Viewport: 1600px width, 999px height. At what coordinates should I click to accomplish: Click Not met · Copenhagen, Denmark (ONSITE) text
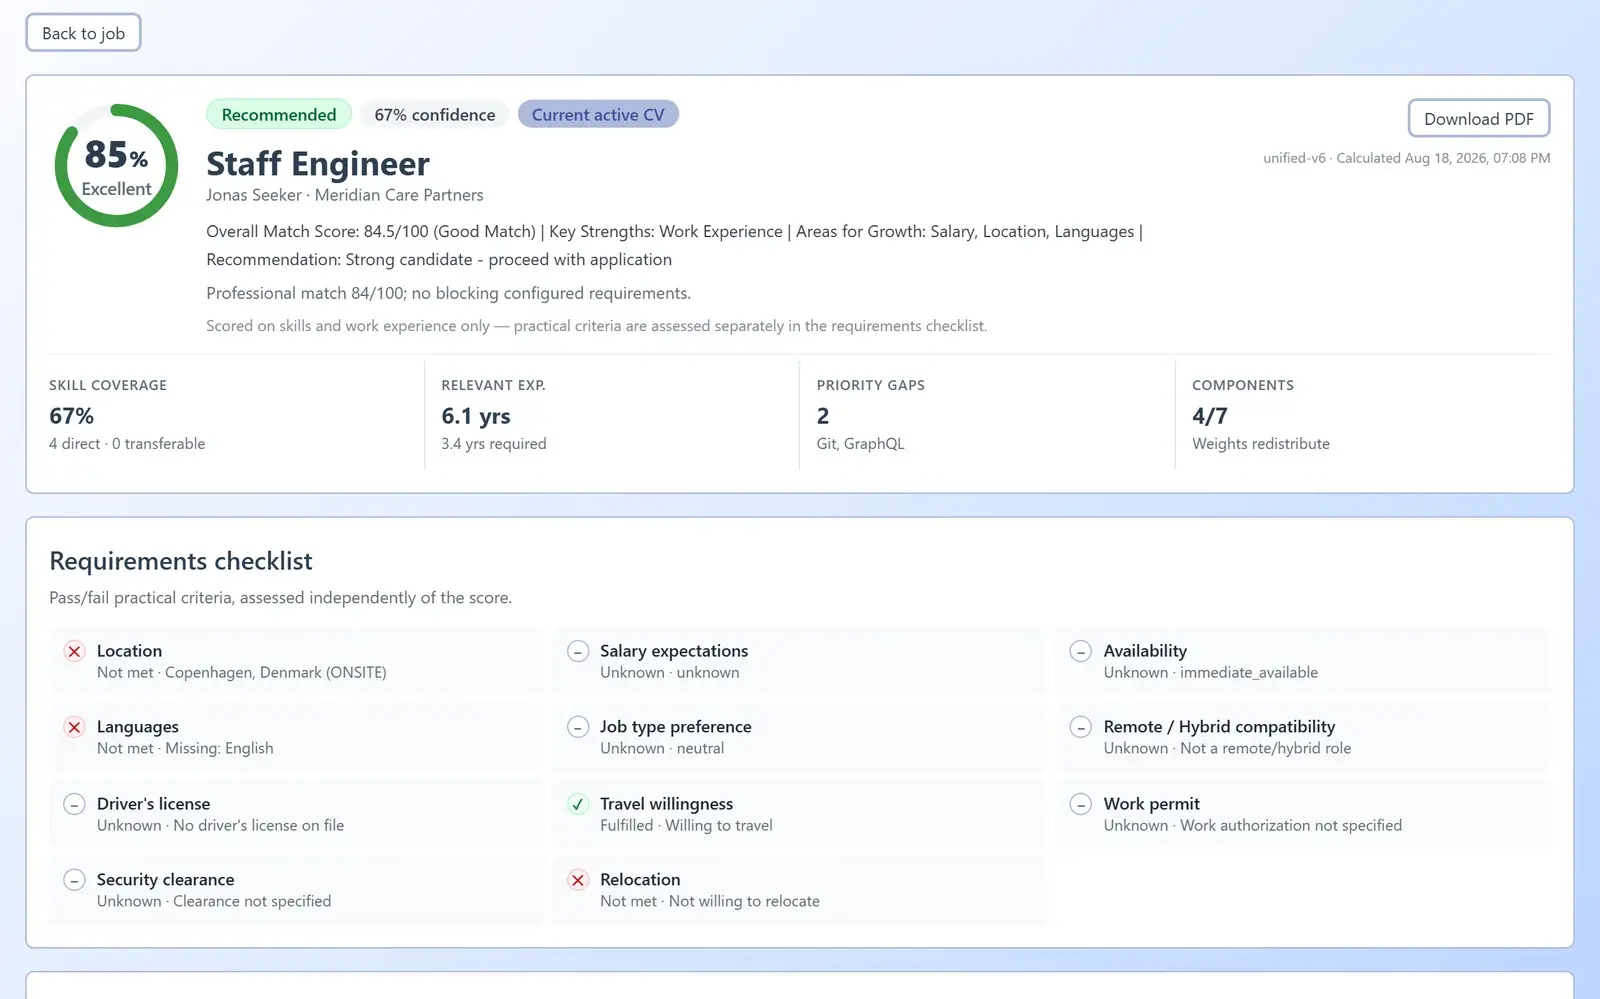(x=242, y=673)
